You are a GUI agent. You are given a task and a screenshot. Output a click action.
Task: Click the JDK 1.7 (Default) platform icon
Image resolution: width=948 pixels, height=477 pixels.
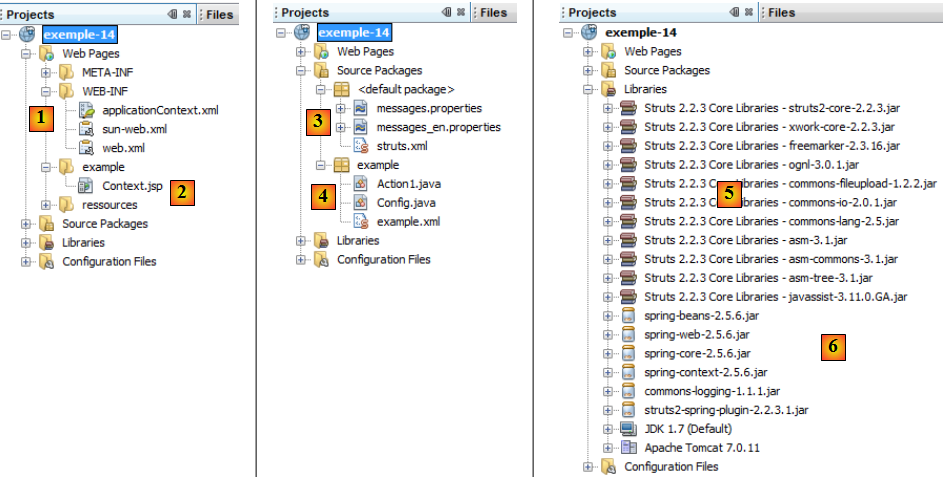pos(629,429)
